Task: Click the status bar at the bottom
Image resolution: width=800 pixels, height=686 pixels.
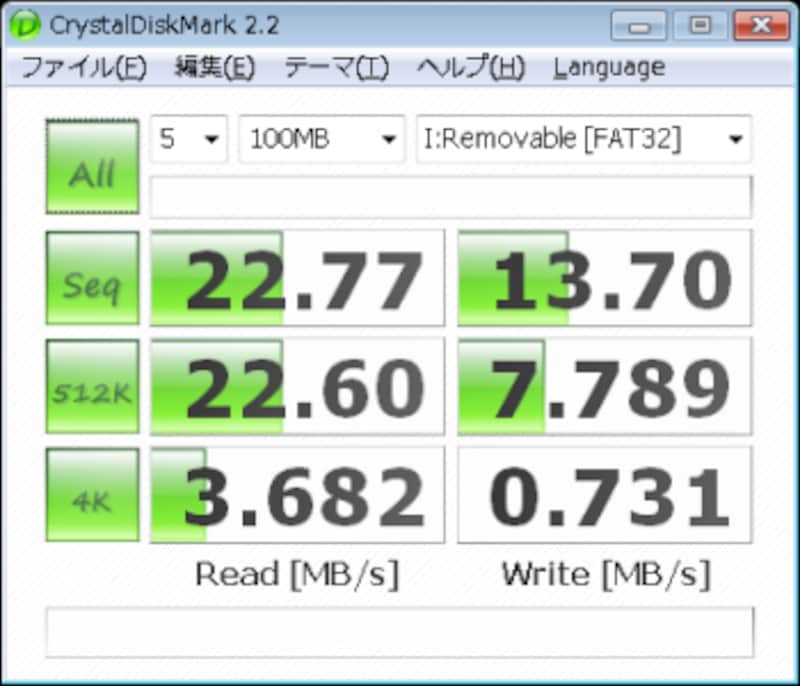Action: tap(400, 631)
